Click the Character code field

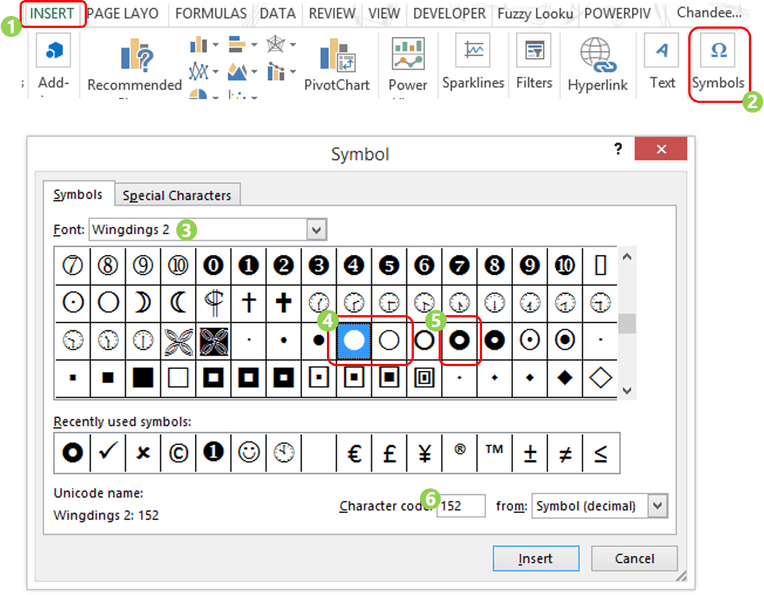click(x=460, y=506)
